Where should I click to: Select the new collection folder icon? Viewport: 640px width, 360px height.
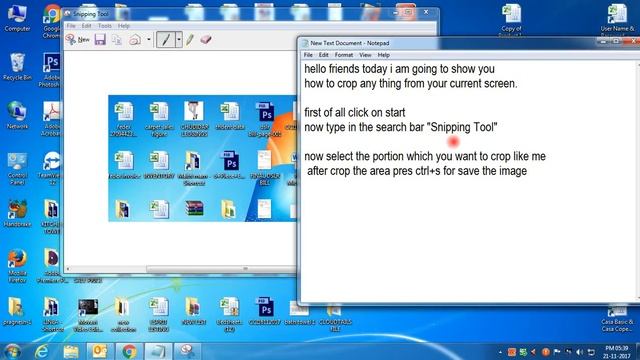(123, 315)
